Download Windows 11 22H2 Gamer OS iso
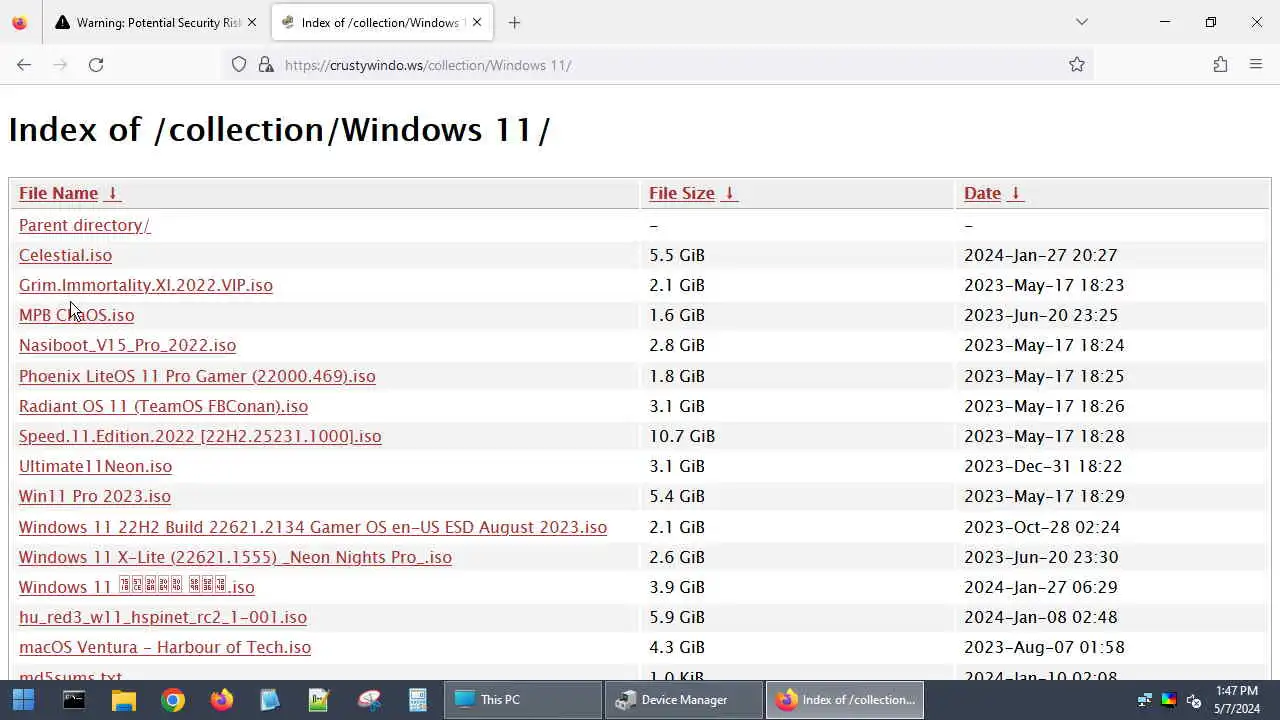Viewport: 1280px width, 720px height. point(313,527)
